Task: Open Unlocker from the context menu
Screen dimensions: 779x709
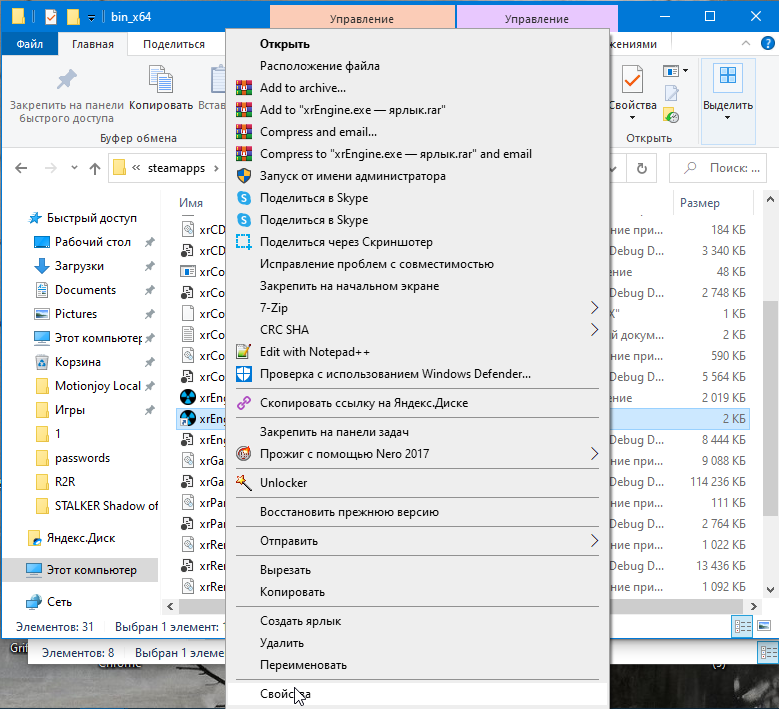Action: tap(283, 483)
